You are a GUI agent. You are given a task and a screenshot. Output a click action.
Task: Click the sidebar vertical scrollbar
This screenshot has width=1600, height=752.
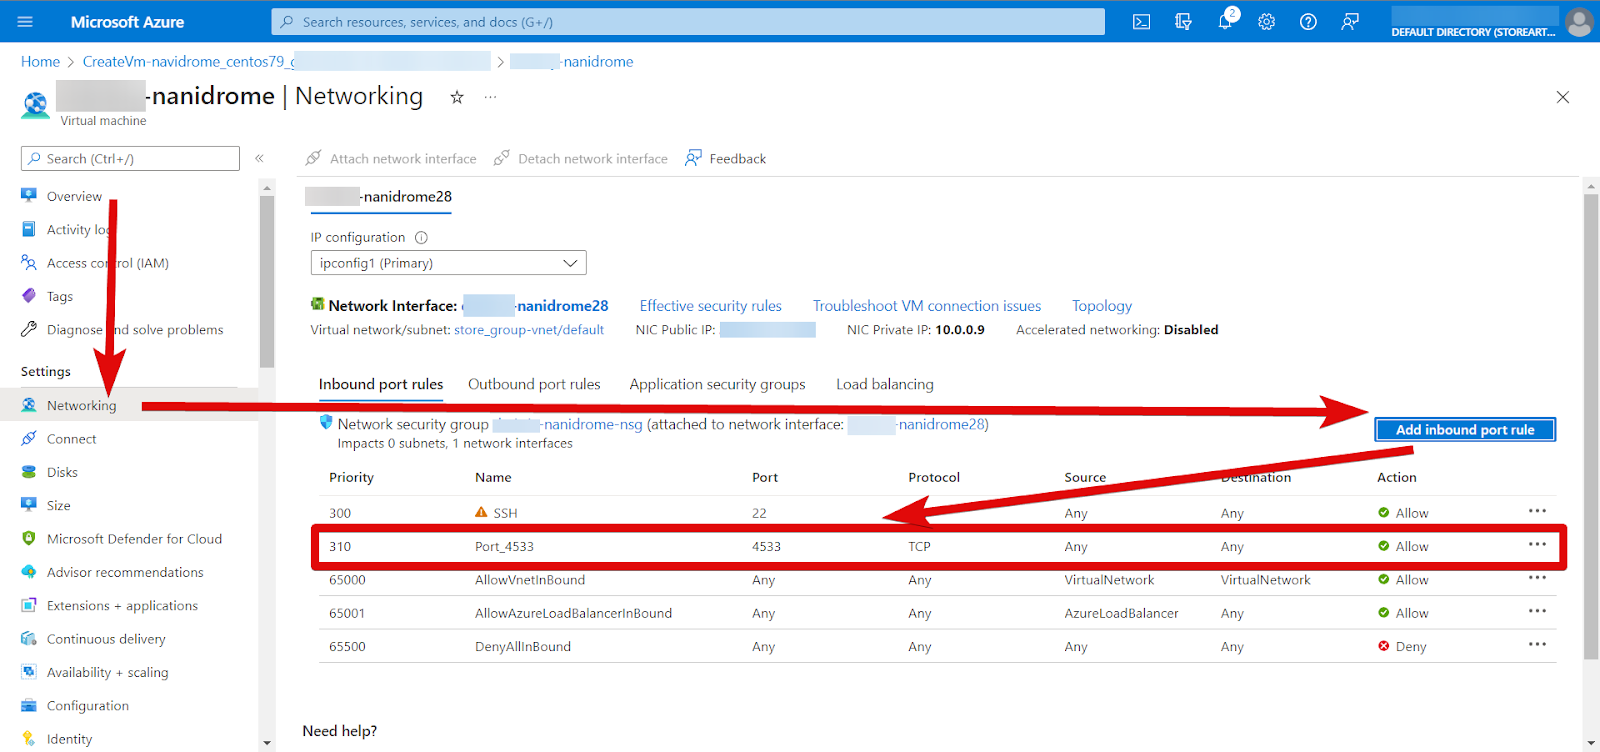point(266,282)
